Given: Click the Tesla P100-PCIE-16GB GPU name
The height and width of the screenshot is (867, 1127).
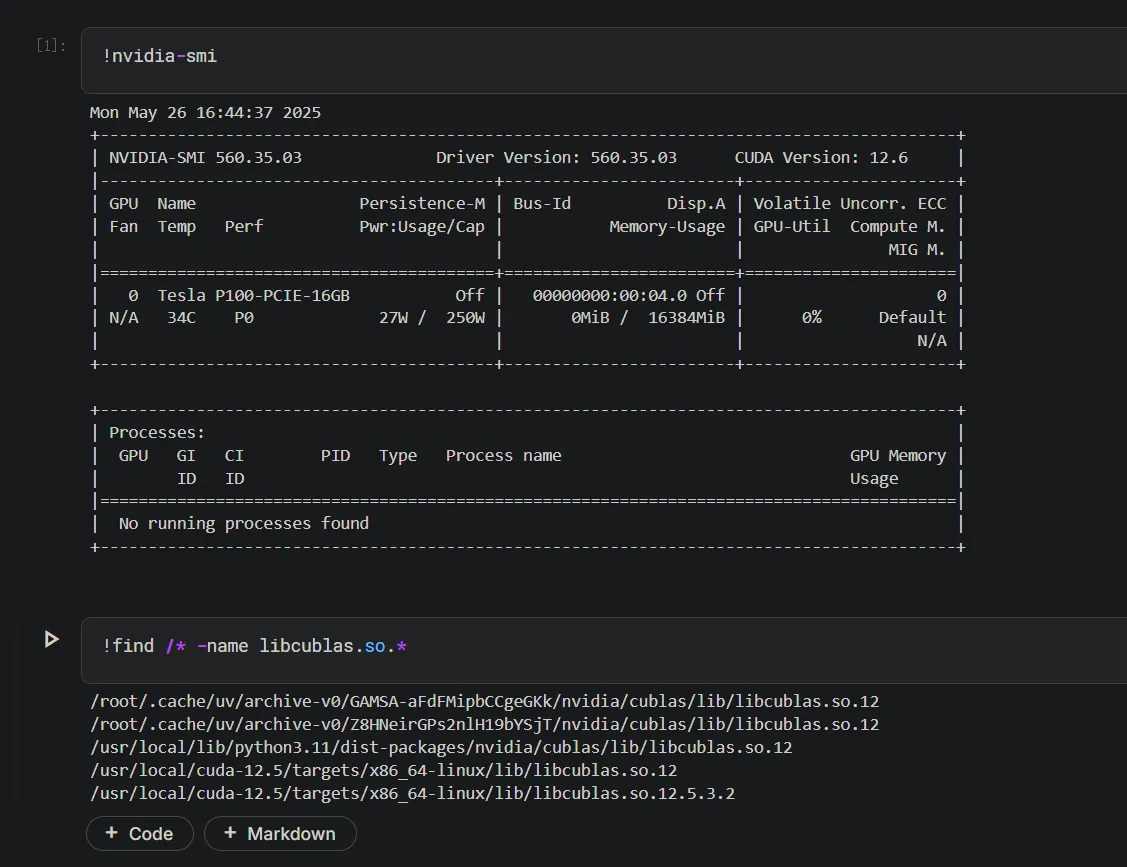Looking at the screenshot, I should click(253, 295).
